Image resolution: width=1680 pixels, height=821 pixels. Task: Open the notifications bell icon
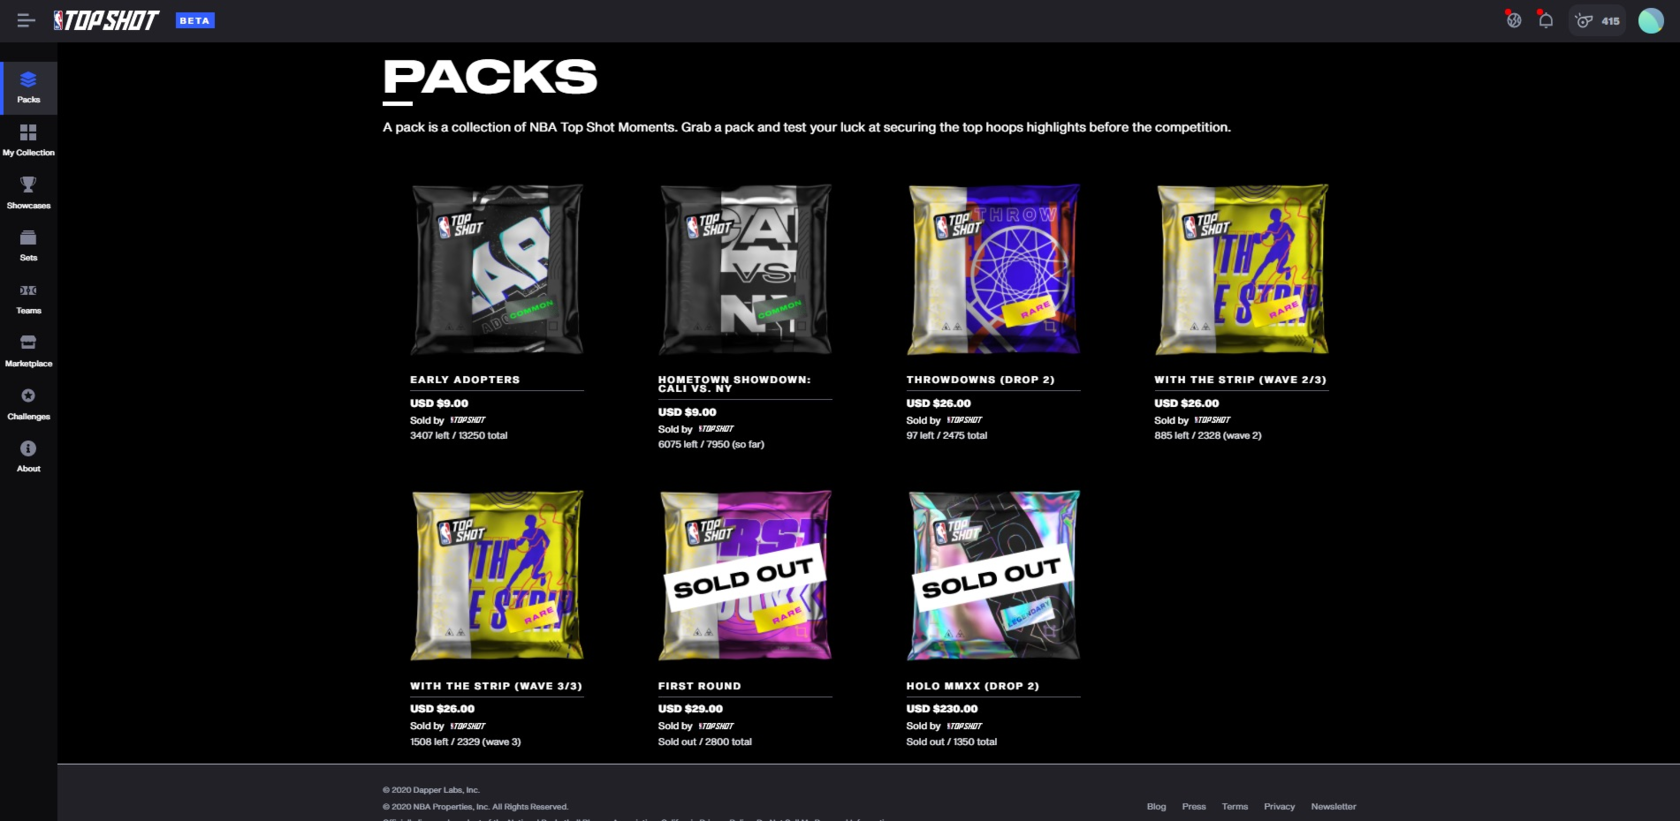pos(1545,20)
